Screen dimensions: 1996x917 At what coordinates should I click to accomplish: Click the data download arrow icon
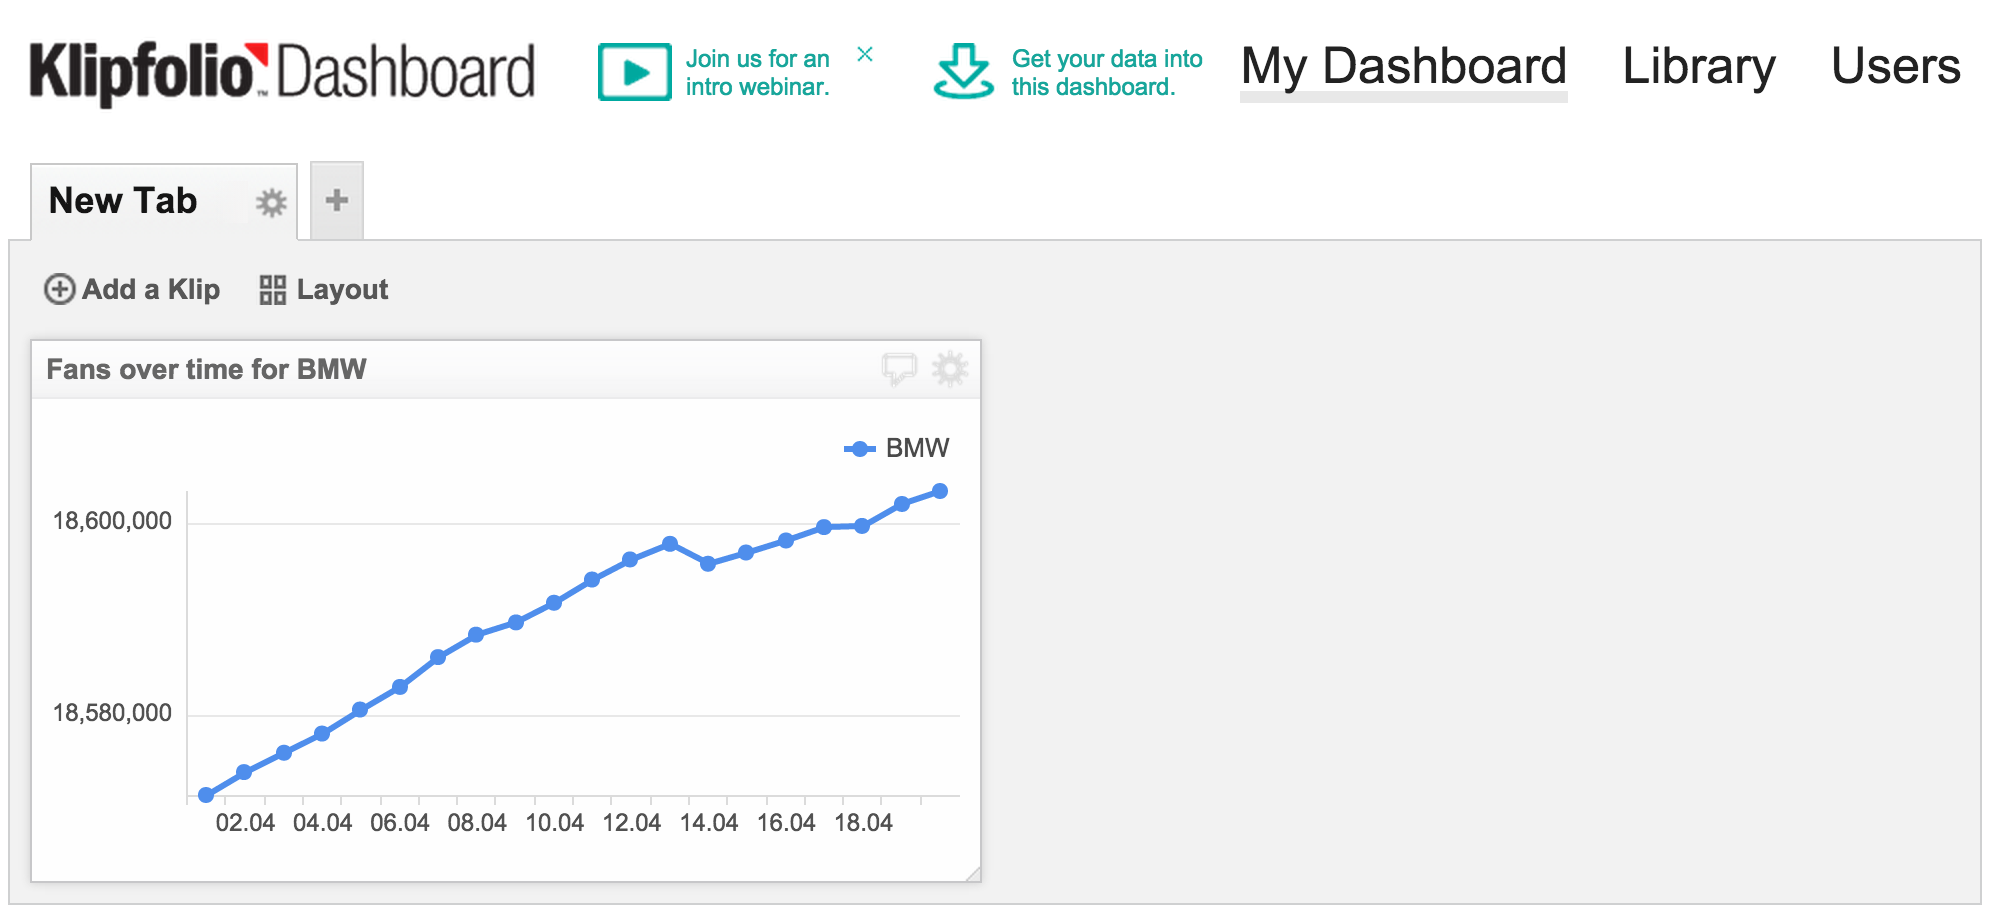tap(963, 71)
